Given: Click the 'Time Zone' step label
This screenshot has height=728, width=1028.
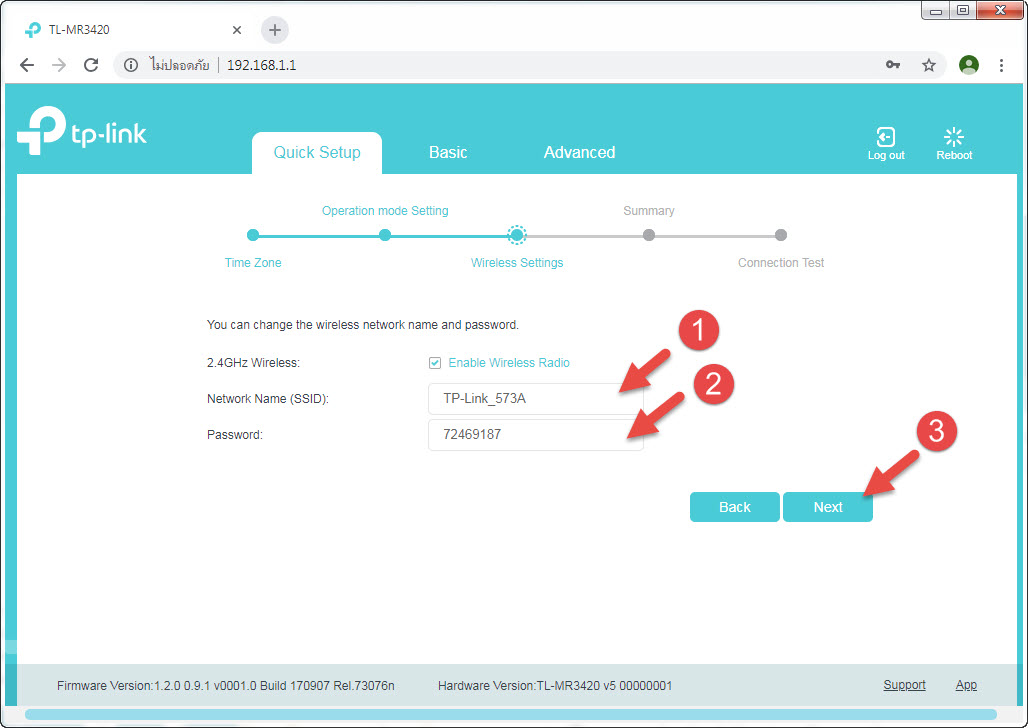Looking at the screenshot, I should click(252, 262).
